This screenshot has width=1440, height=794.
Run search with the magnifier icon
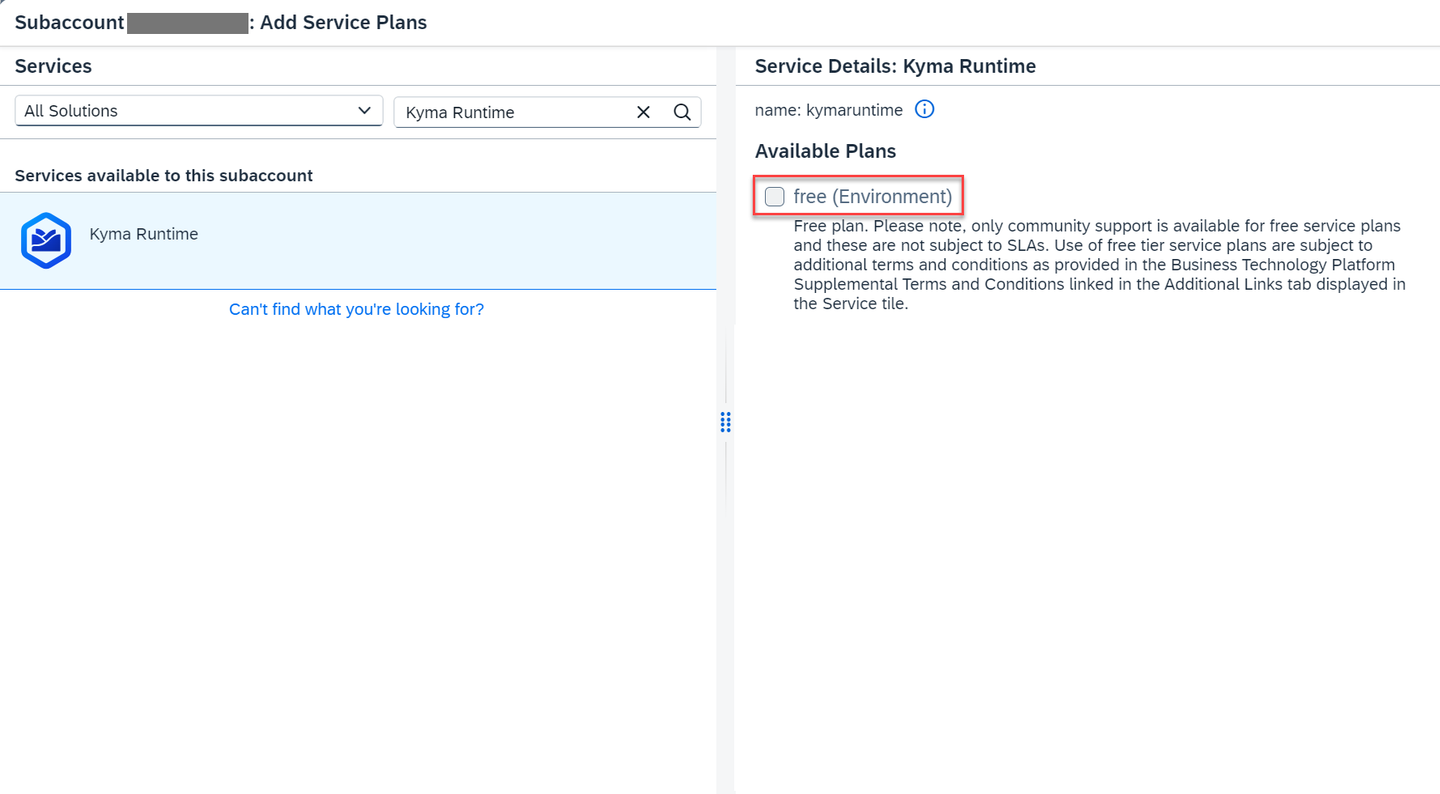[x=682, y=112]
